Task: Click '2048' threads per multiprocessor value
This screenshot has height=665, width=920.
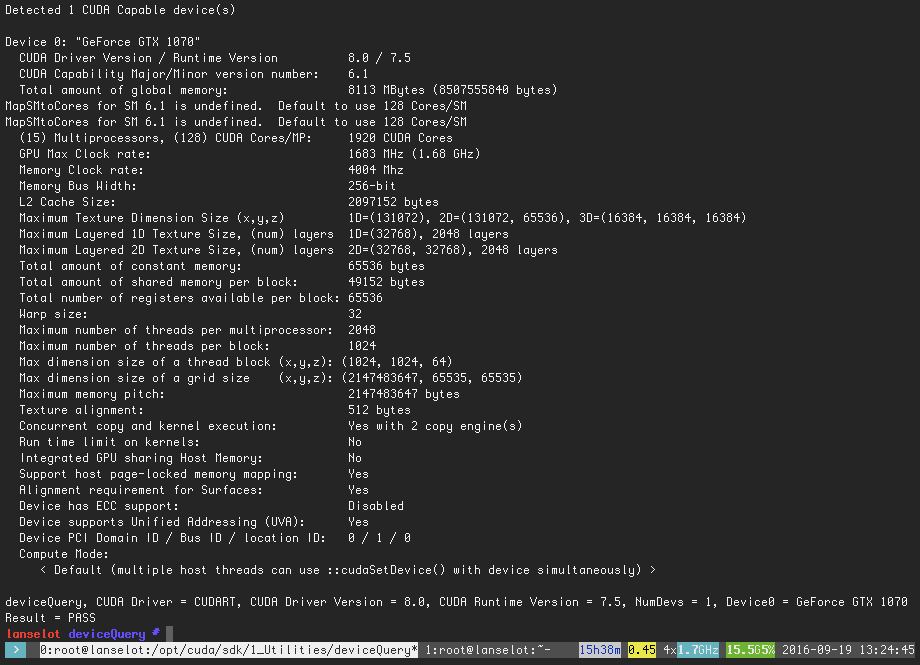Action: point(361,330)
